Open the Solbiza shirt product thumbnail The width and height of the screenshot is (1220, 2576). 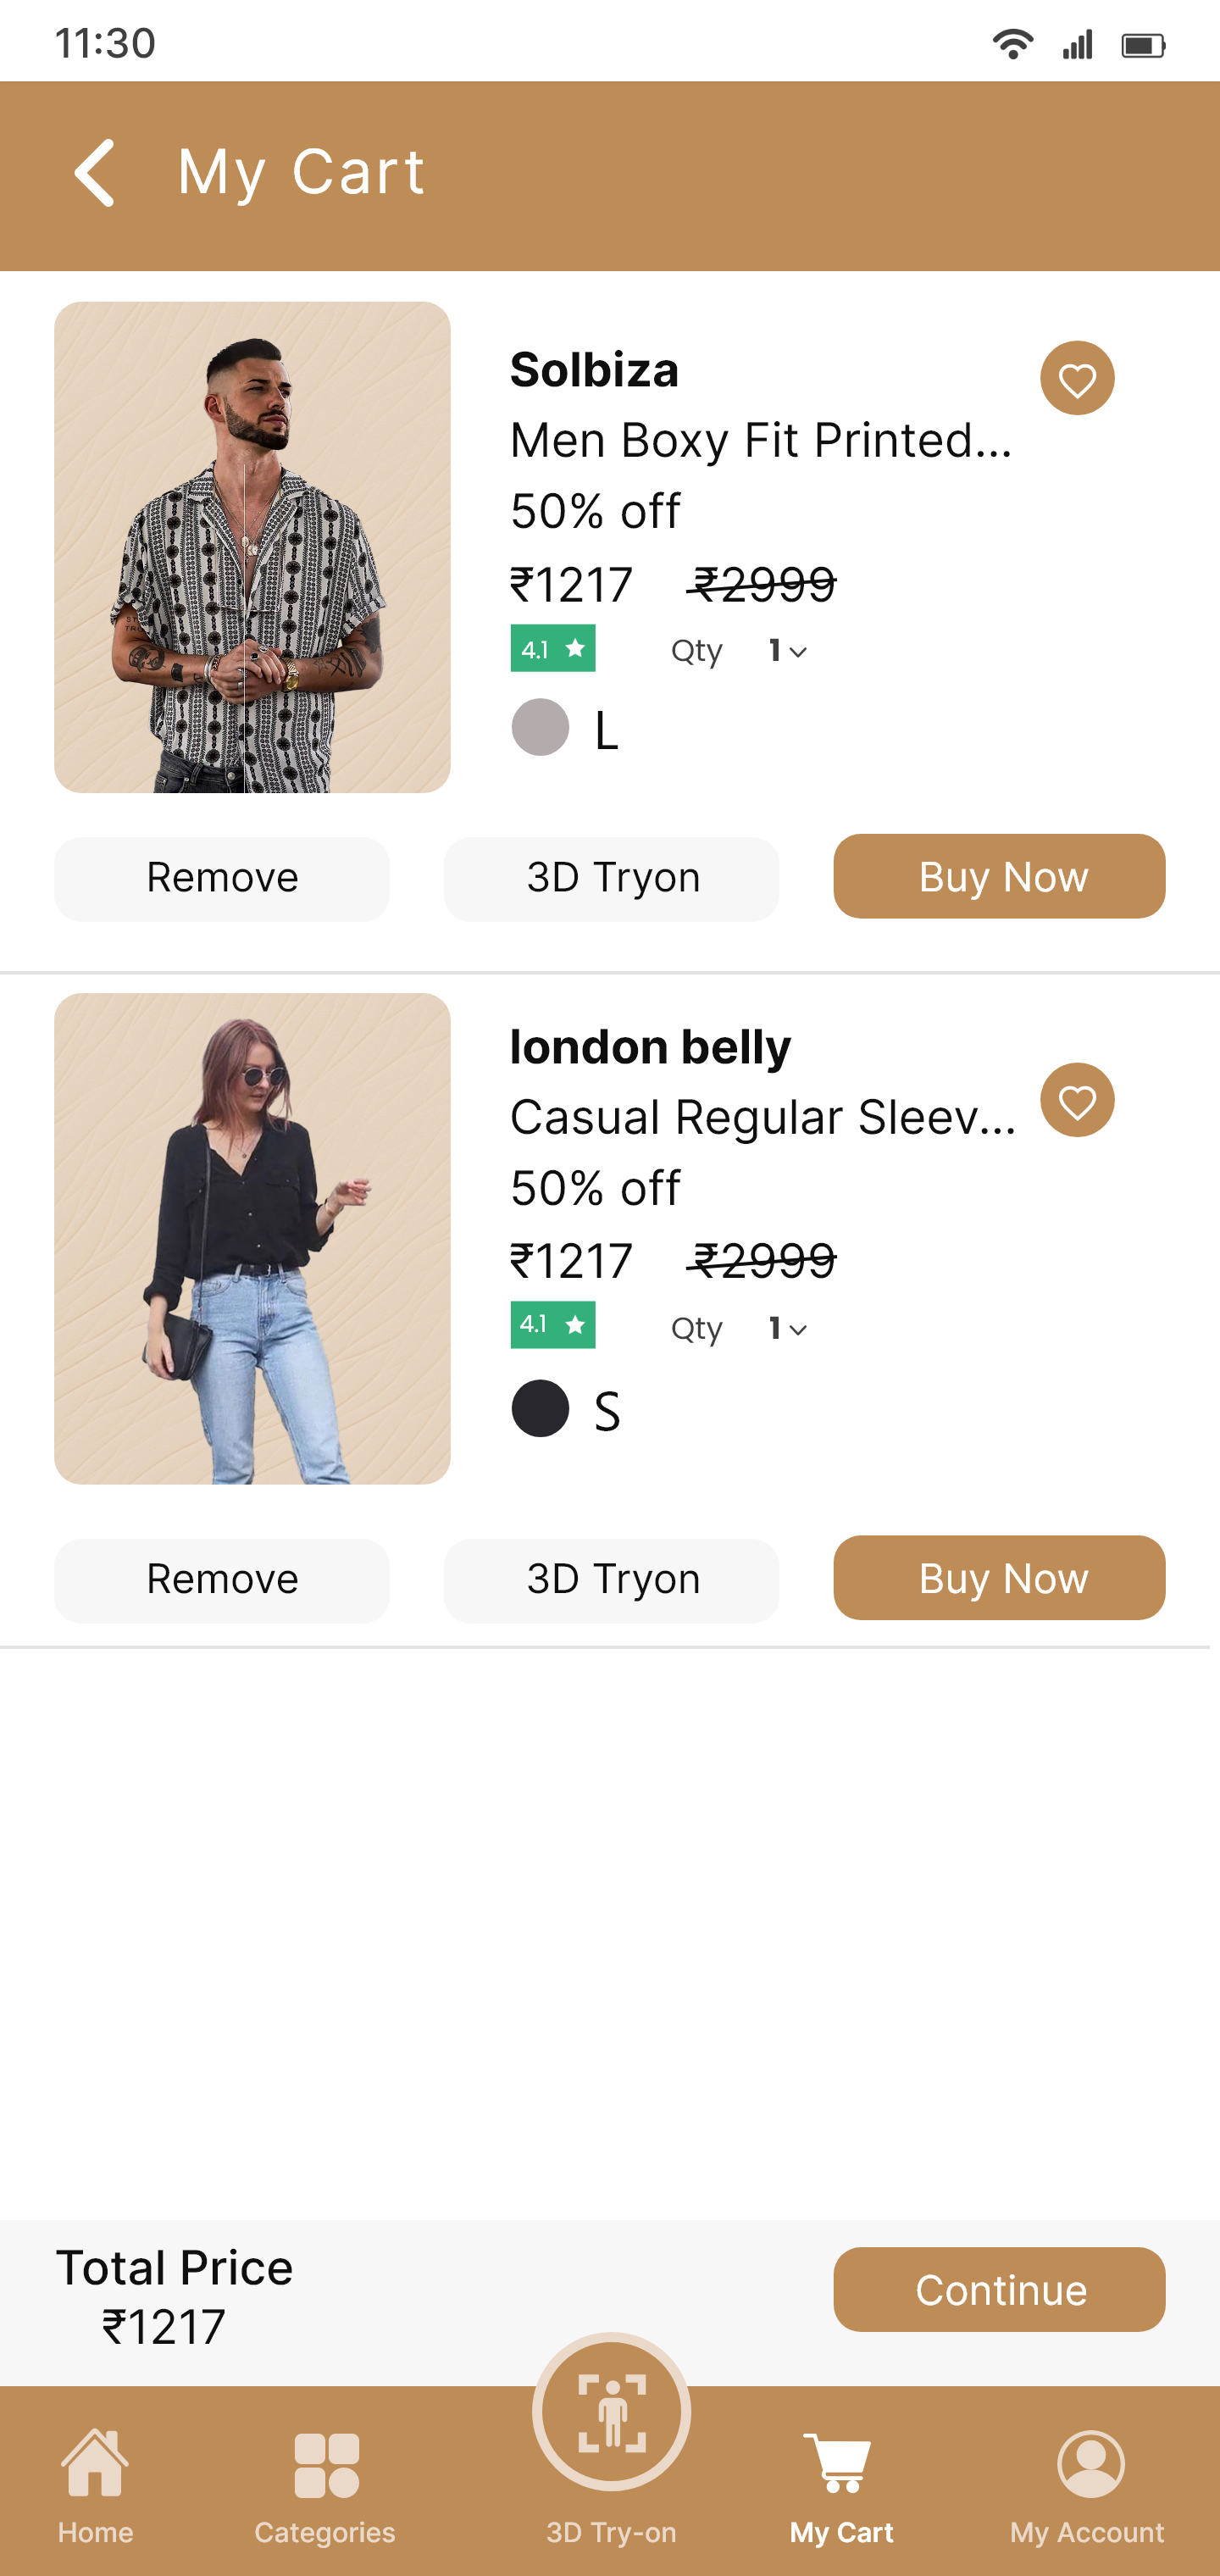(252, 547)
